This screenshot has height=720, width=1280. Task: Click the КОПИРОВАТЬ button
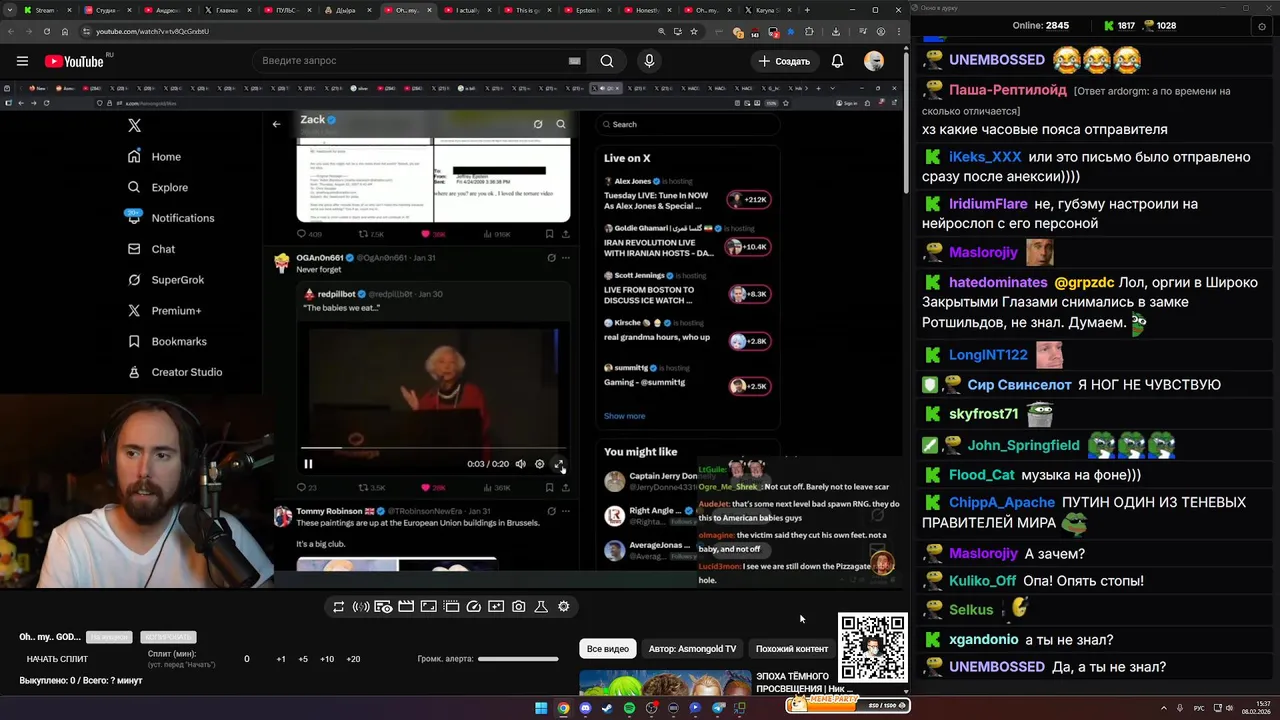[x=168, y=637]
